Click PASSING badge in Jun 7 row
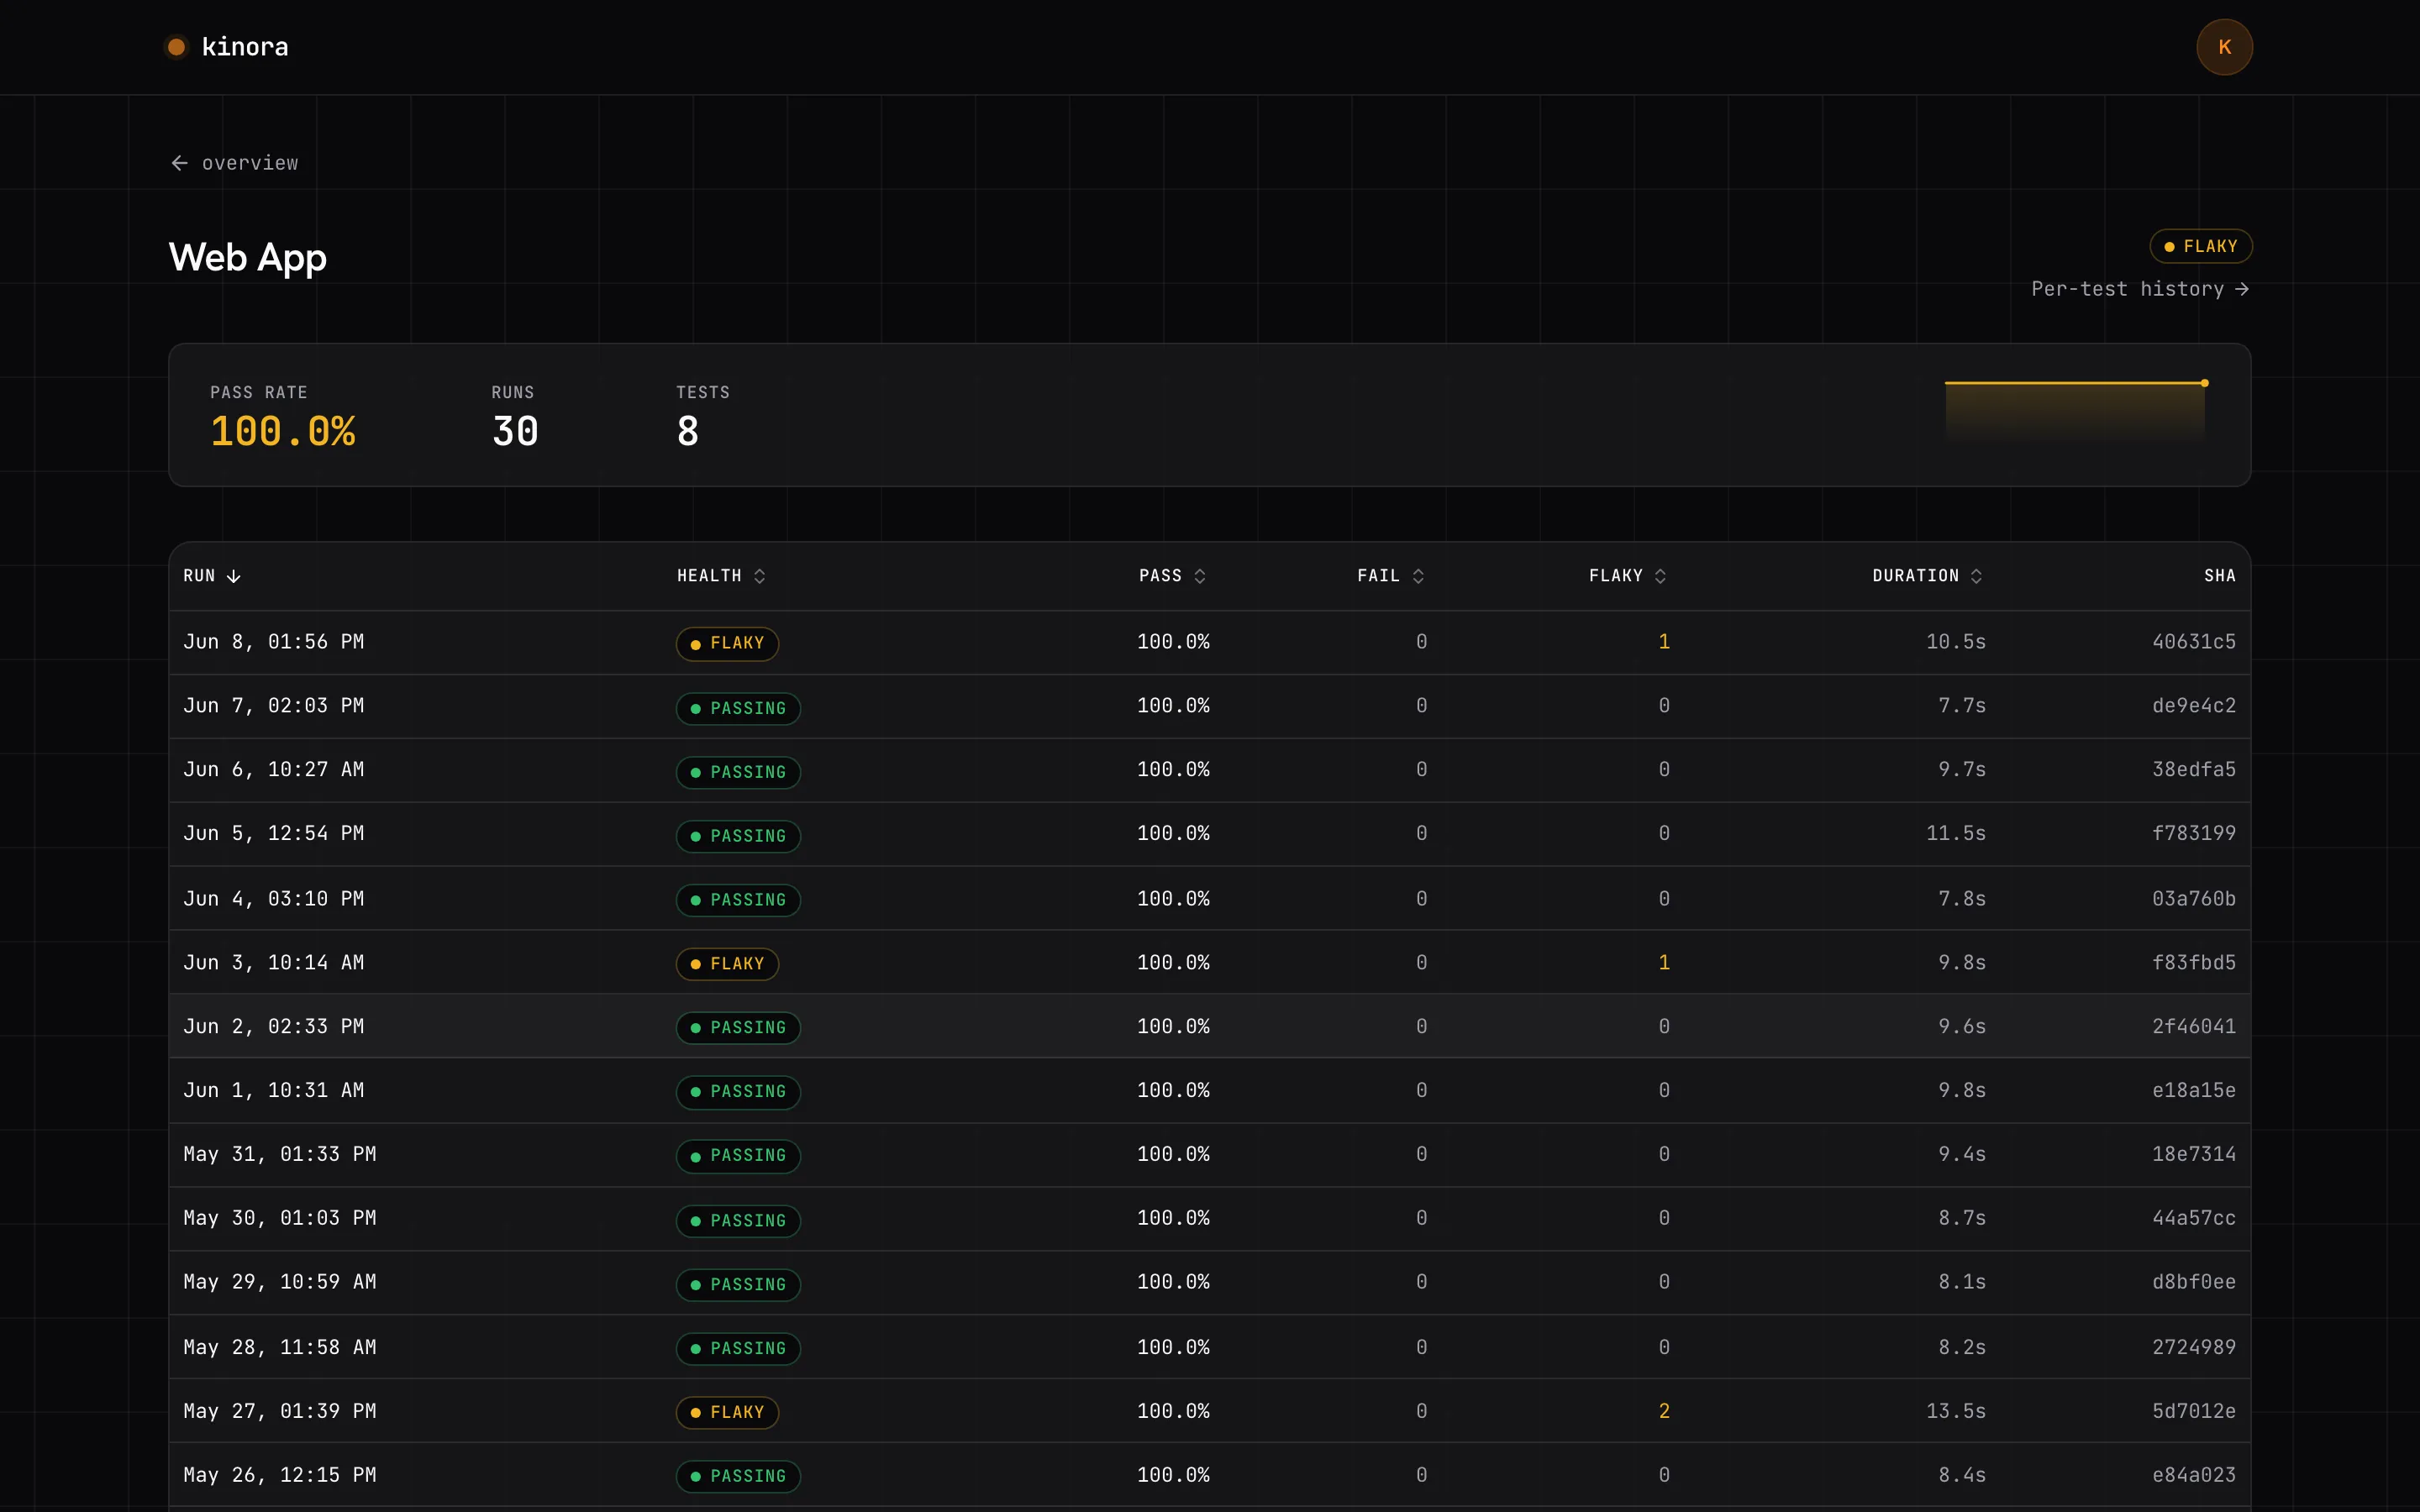 (738, 708)
